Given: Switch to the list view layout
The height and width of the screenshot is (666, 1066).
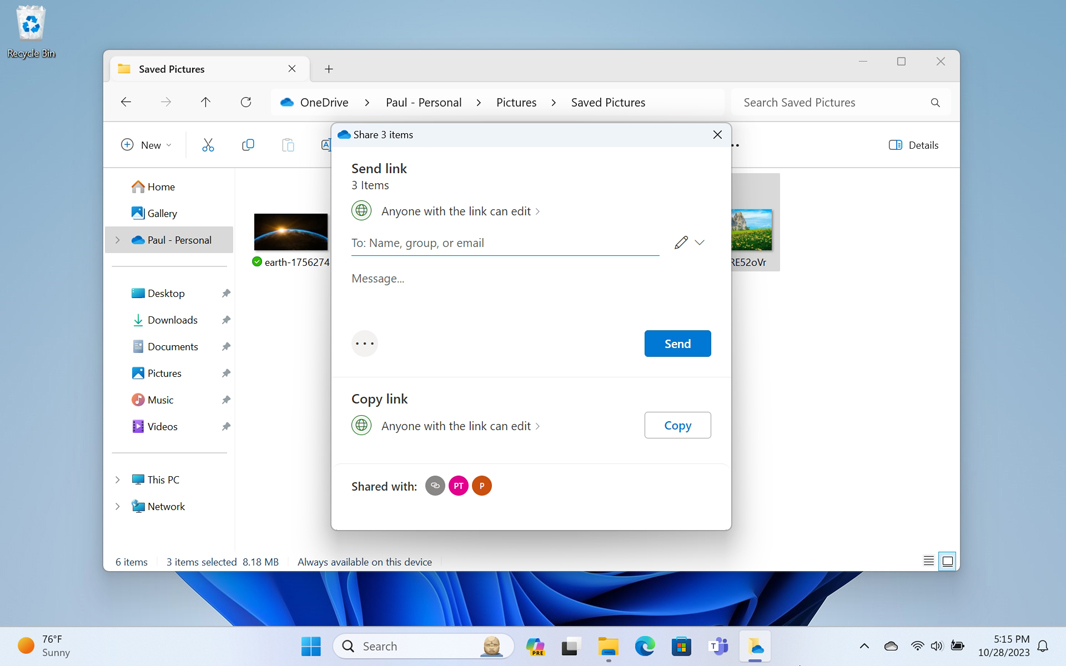Looking at the screenshot, I should (929, 561).
